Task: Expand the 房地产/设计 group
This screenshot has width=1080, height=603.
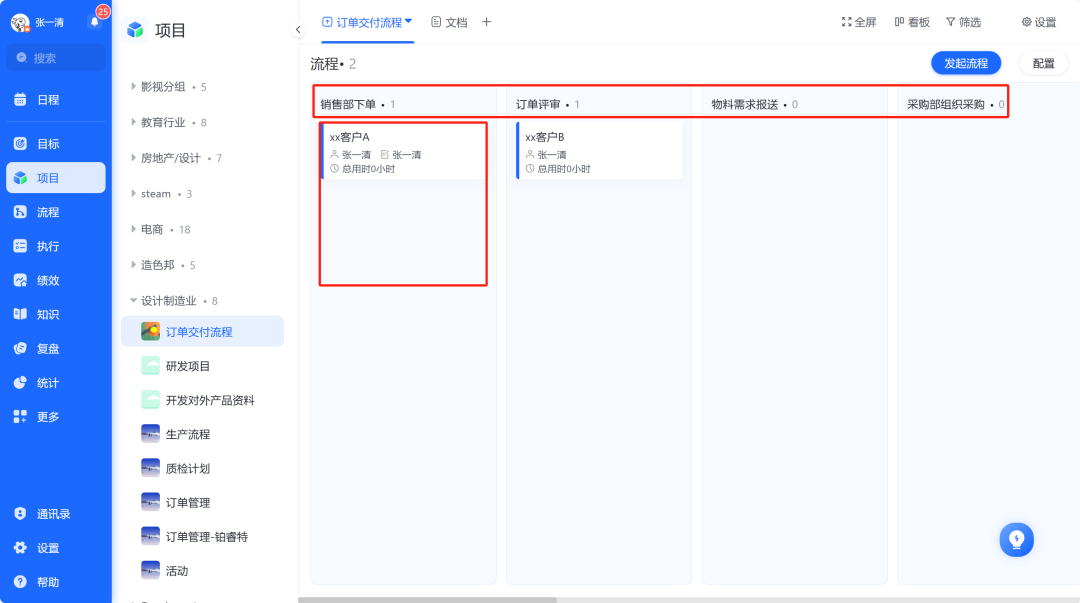Action: (x=133, y=158)
